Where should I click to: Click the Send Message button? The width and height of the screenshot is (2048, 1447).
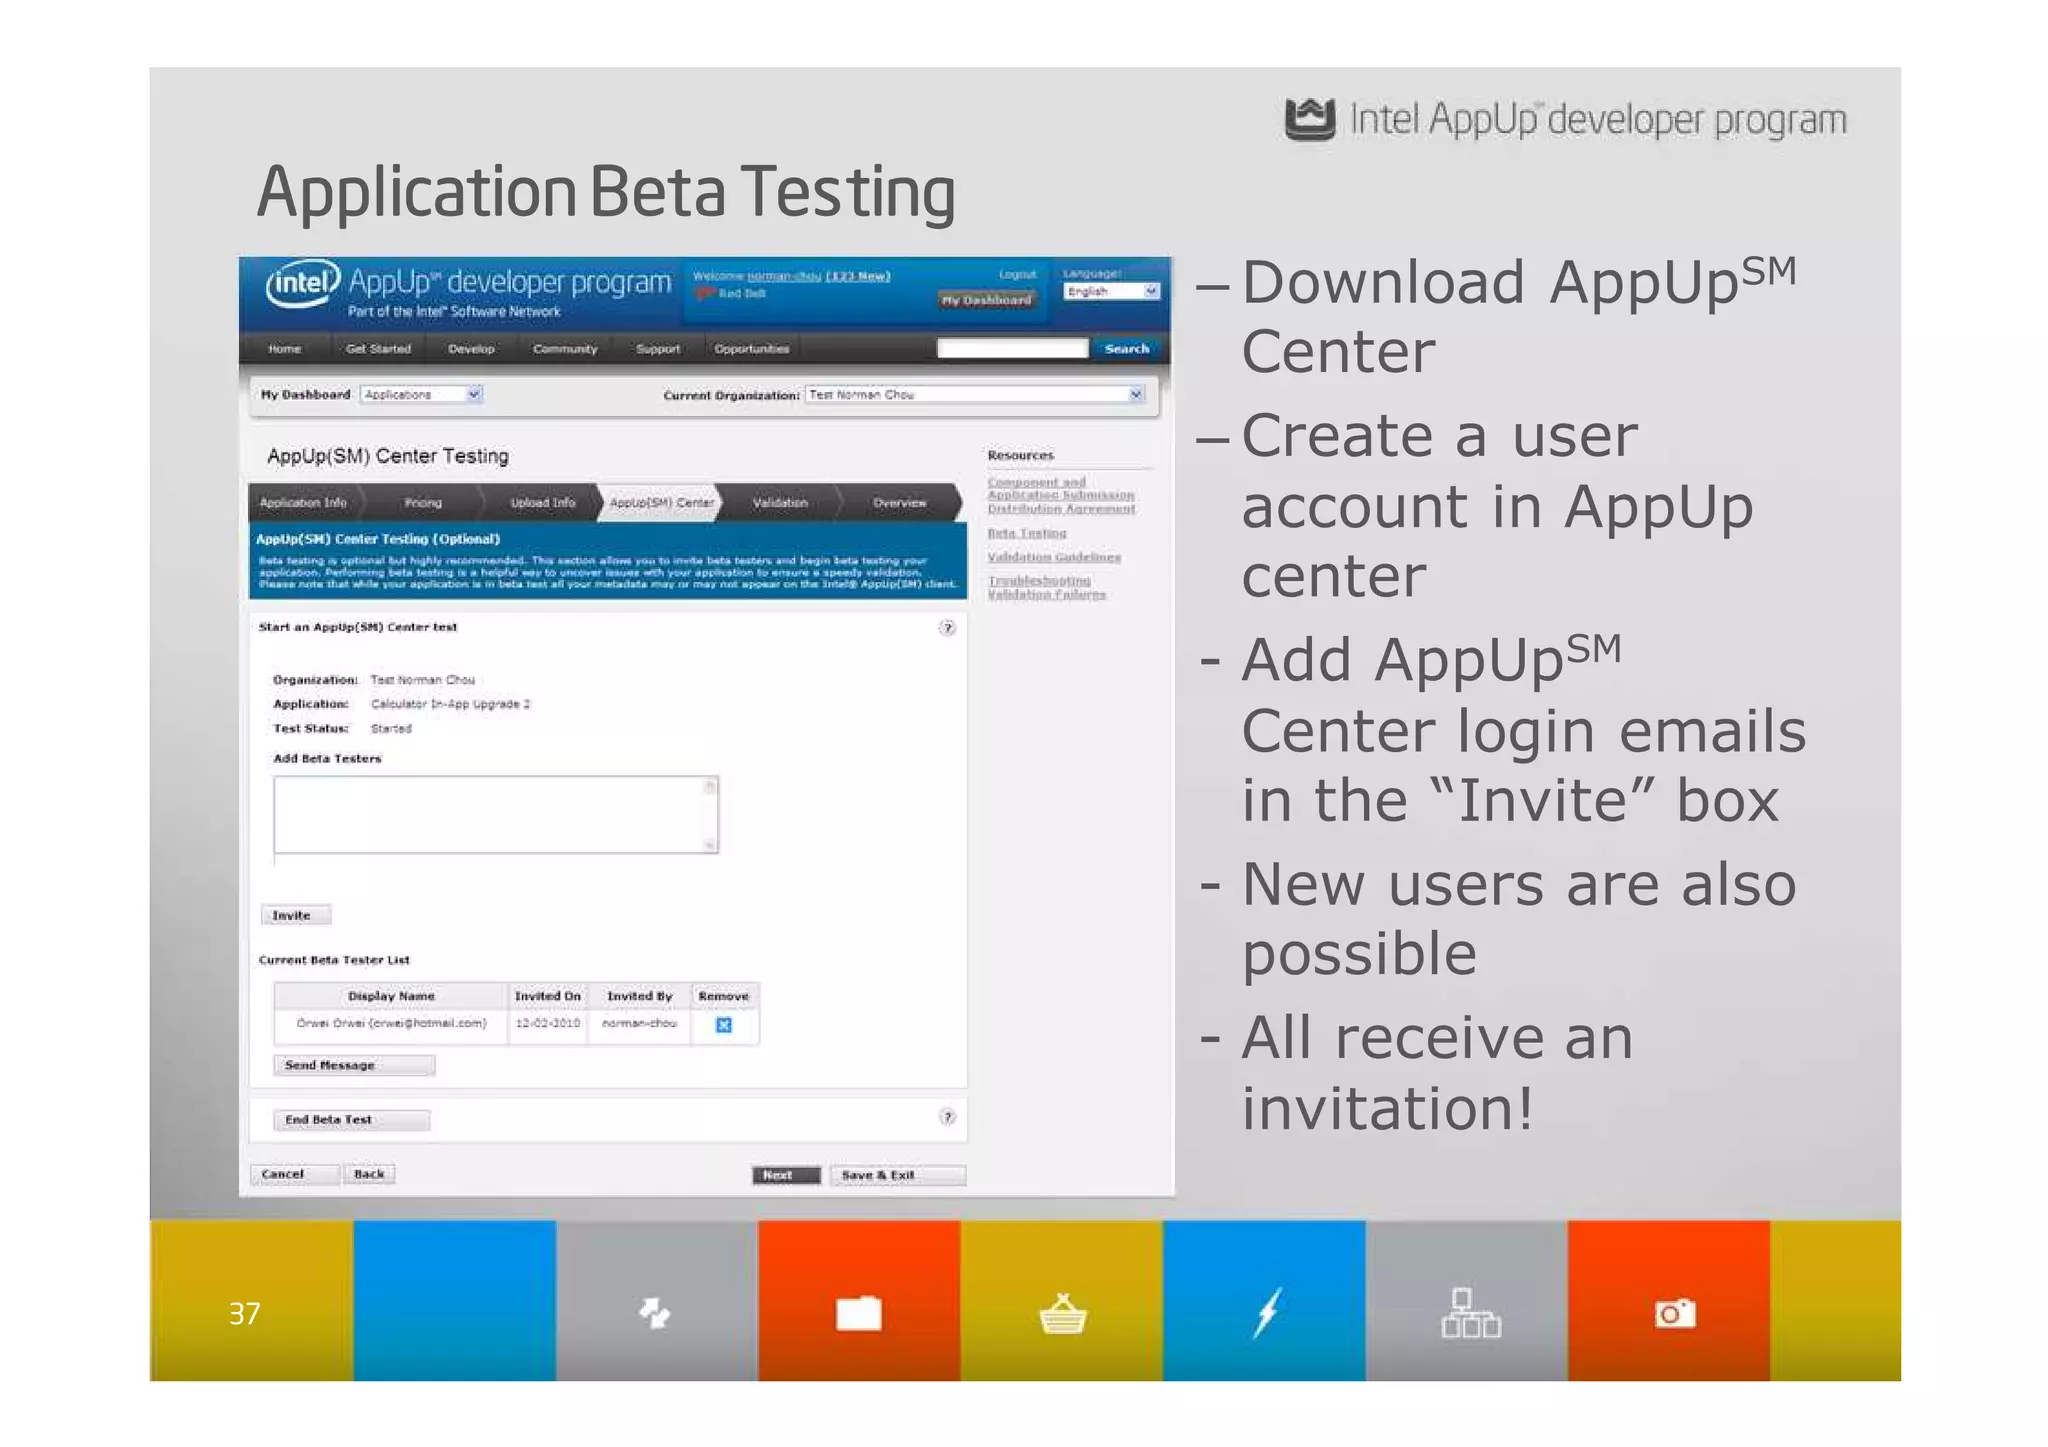pyautogui.click(x=354, y=1065)
